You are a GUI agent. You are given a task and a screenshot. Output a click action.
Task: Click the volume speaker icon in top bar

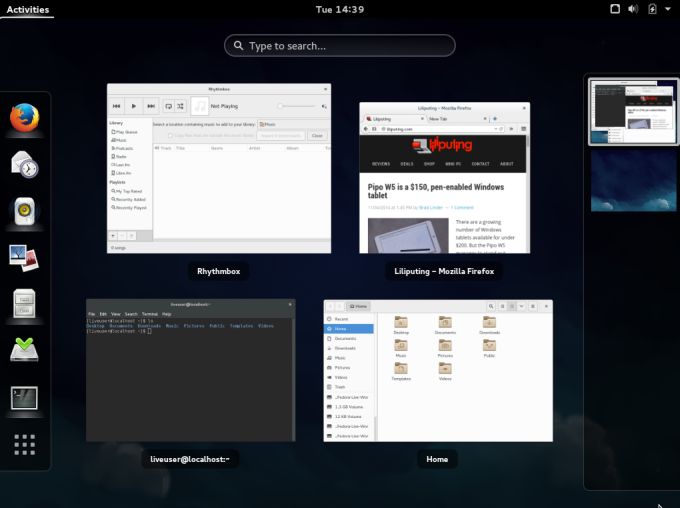pyautogui.click(x=632, y=9)
